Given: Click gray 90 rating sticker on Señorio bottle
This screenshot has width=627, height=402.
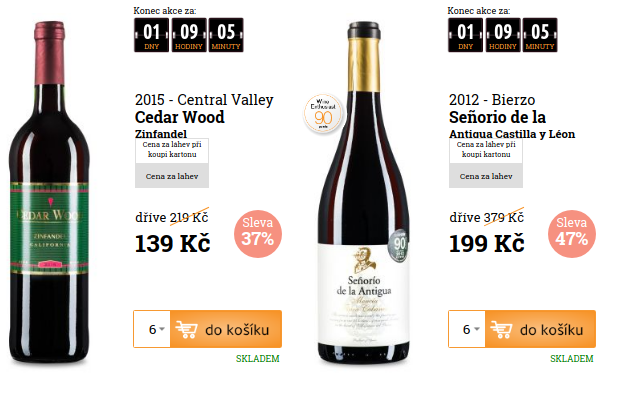Looking at the screenshot, I should [x=399, y=246].
